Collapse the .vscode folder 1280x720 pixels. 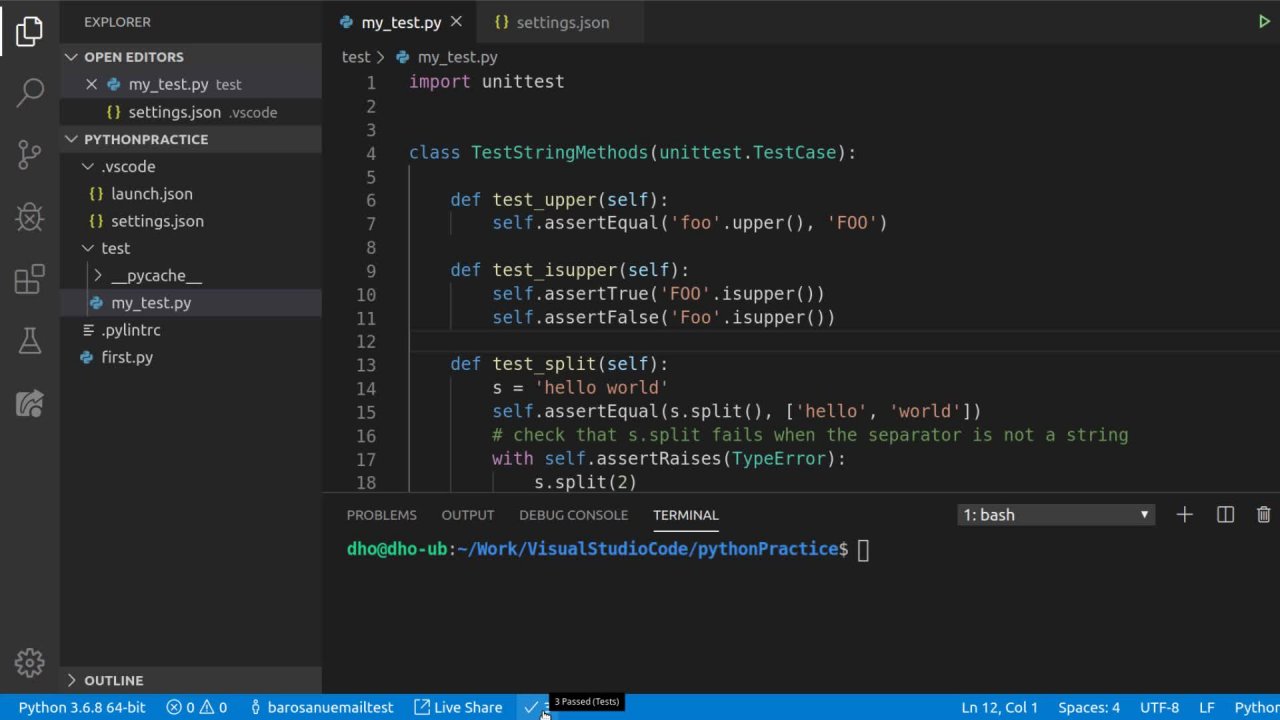pos(191,166)
